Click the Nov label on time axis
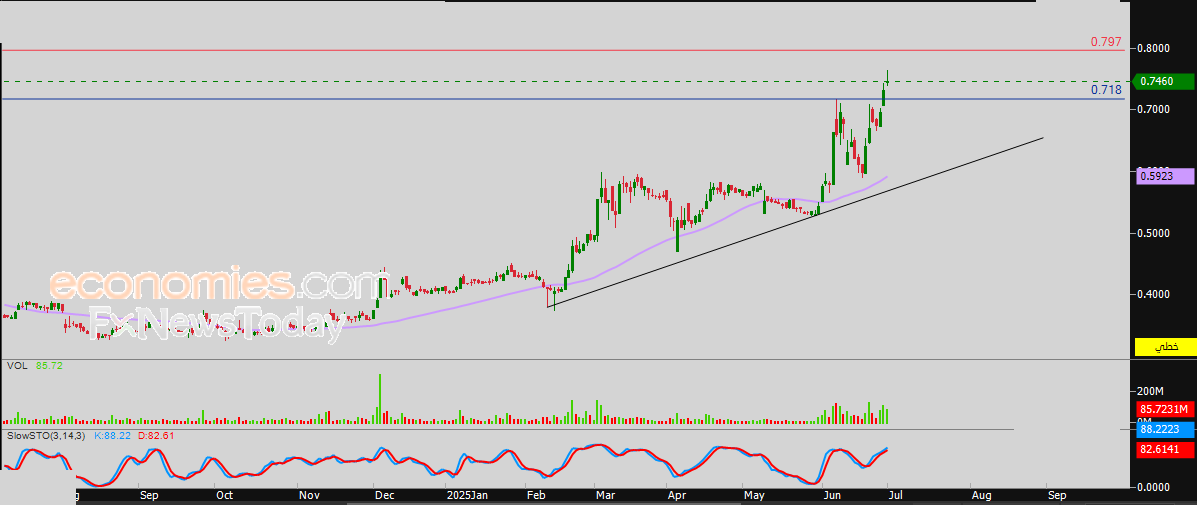Image resolution: width=1197 pixels, height=505 pixels. click(308, 494)
